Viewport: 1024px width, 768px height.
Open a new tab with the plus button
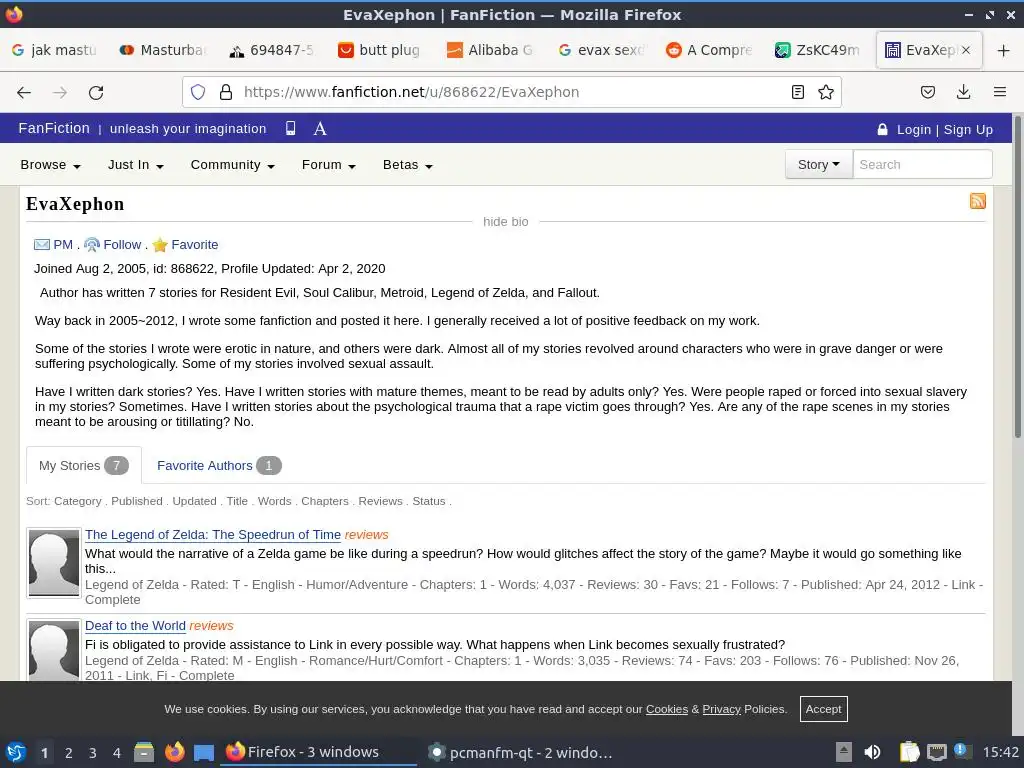pyautogui.click(x=1003, y=50)
